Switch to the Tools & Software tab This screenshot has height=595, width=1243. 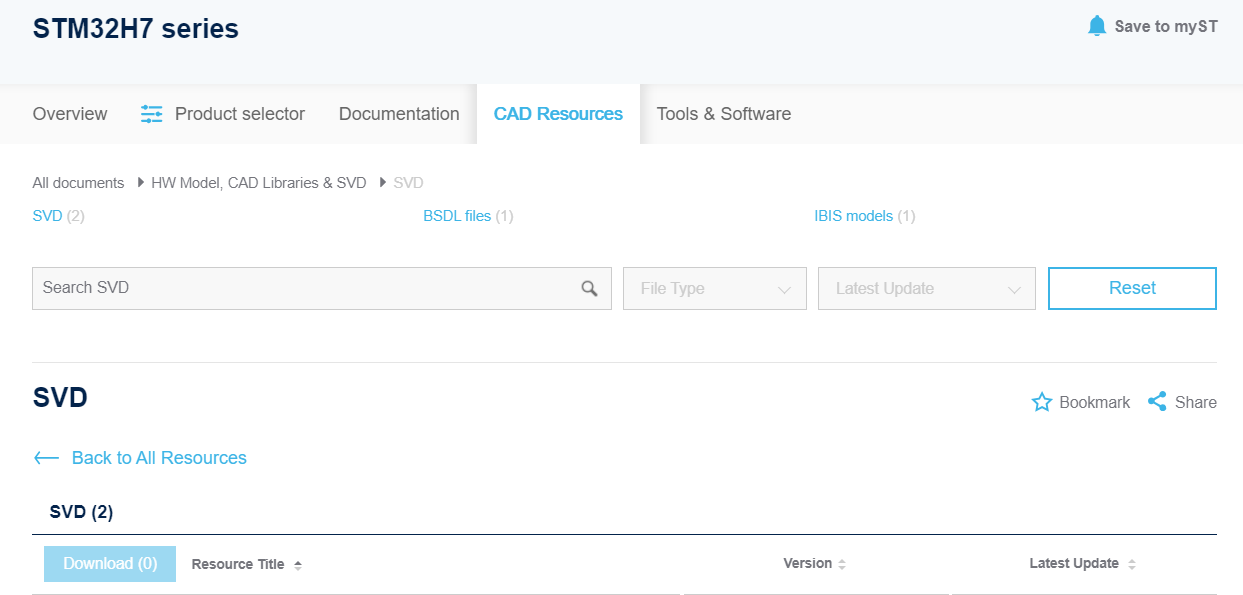723,114
